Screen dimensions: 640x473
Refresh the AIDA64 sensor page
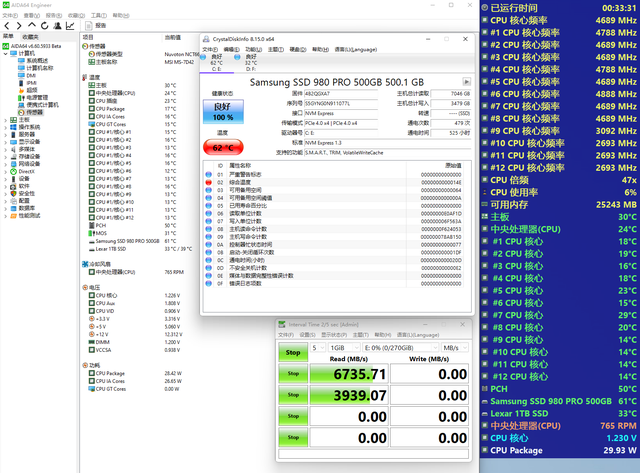[x=44, y=26]
